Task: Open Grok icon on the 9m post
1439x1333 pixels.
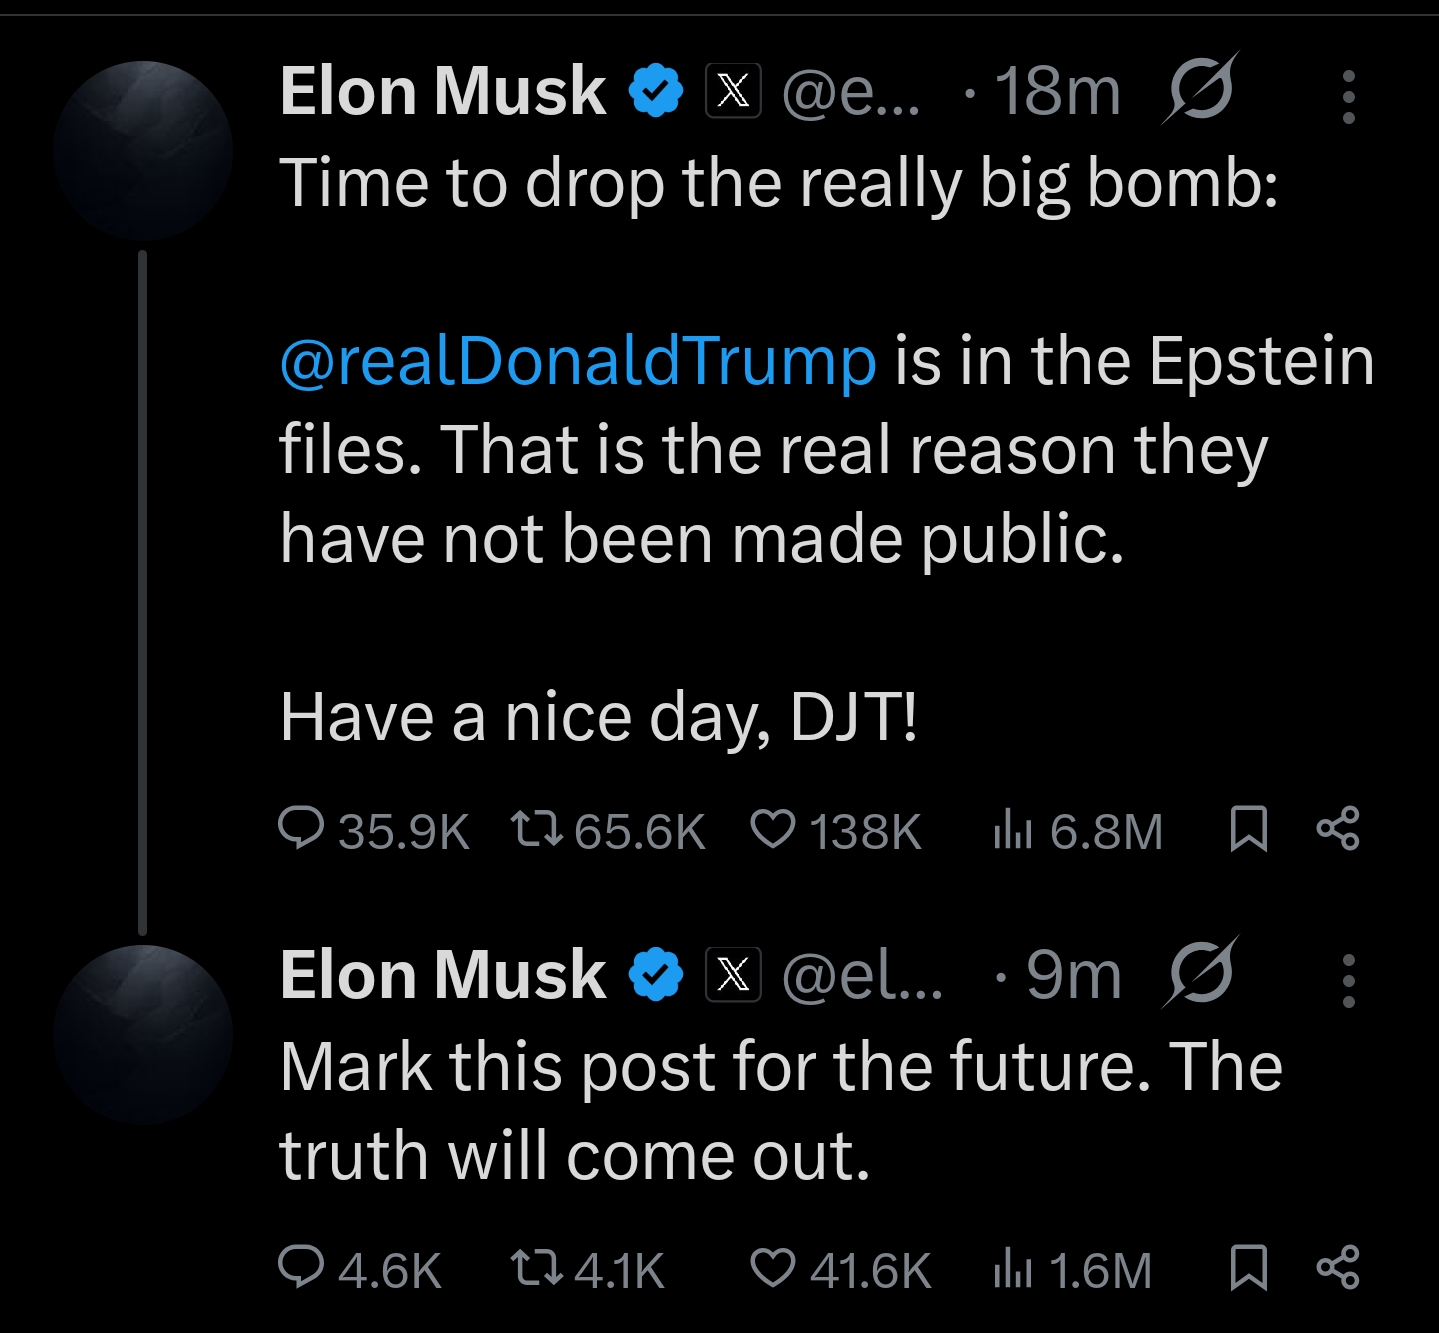Action: (x=1199, y=973)
